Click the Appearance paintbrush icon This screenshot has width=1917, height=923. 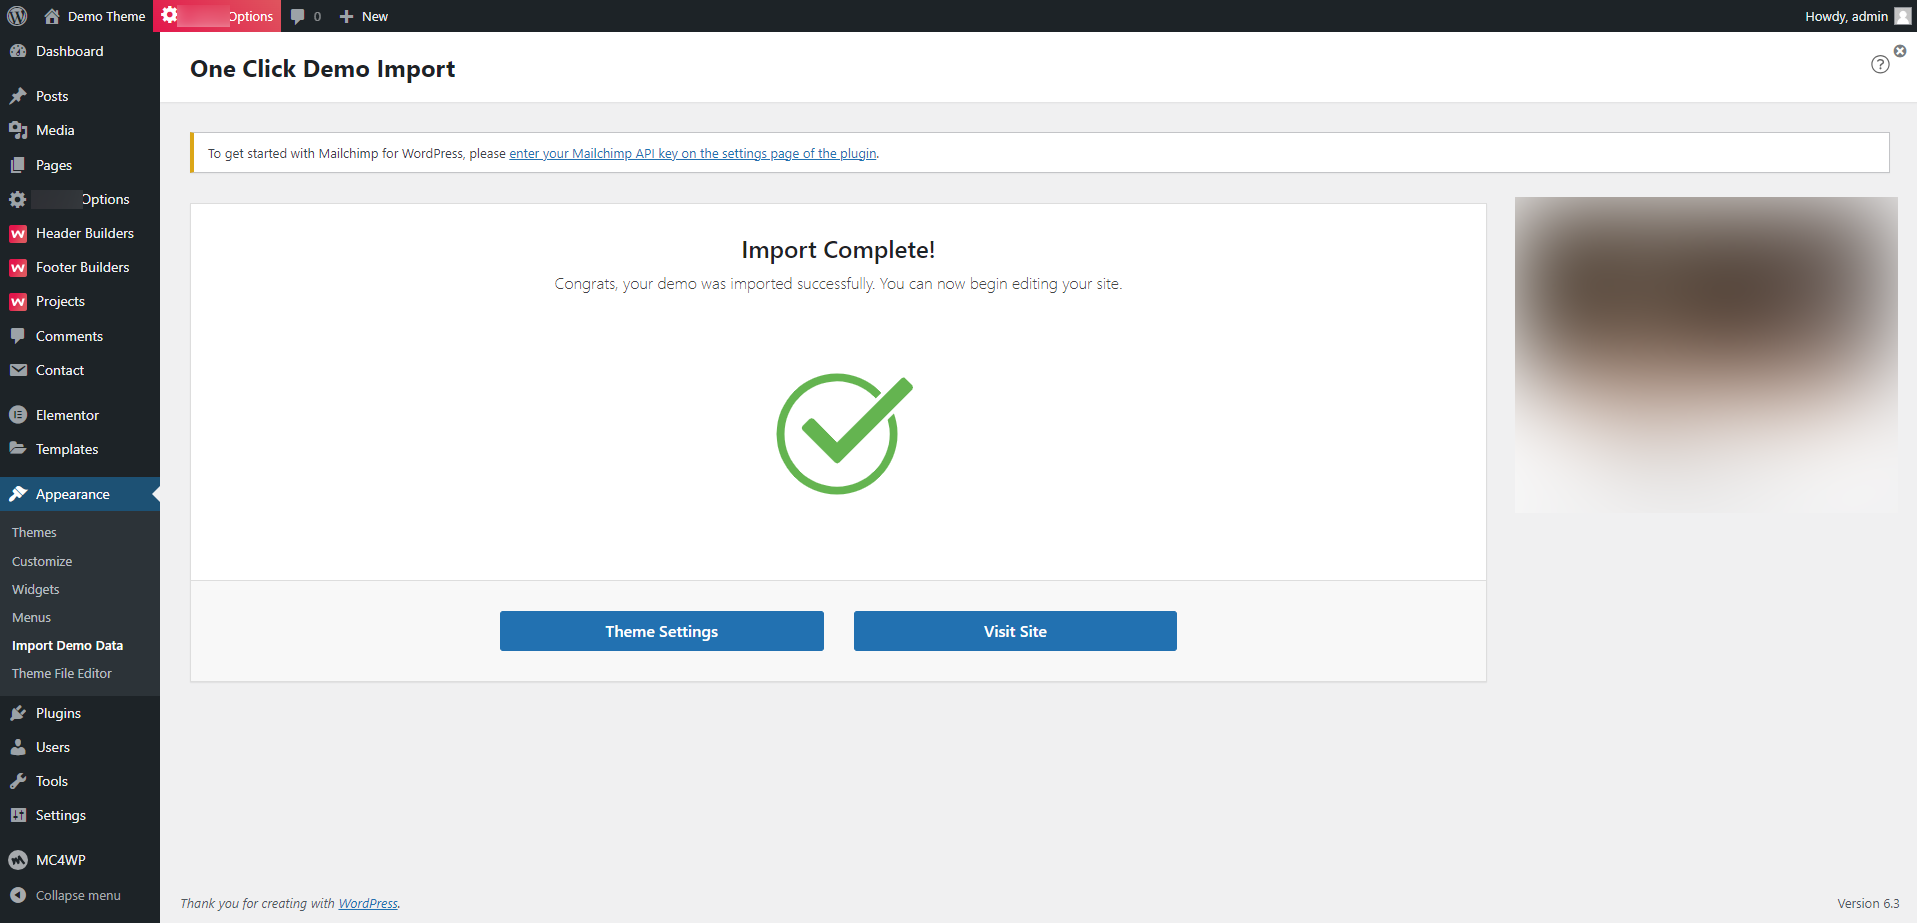(x=19, y=493)
